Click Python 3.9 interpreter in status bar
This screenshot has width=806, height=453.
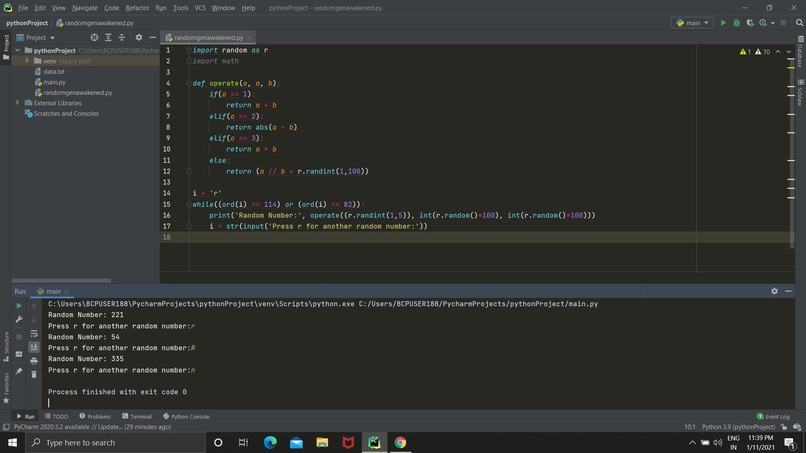pos(739,427)
